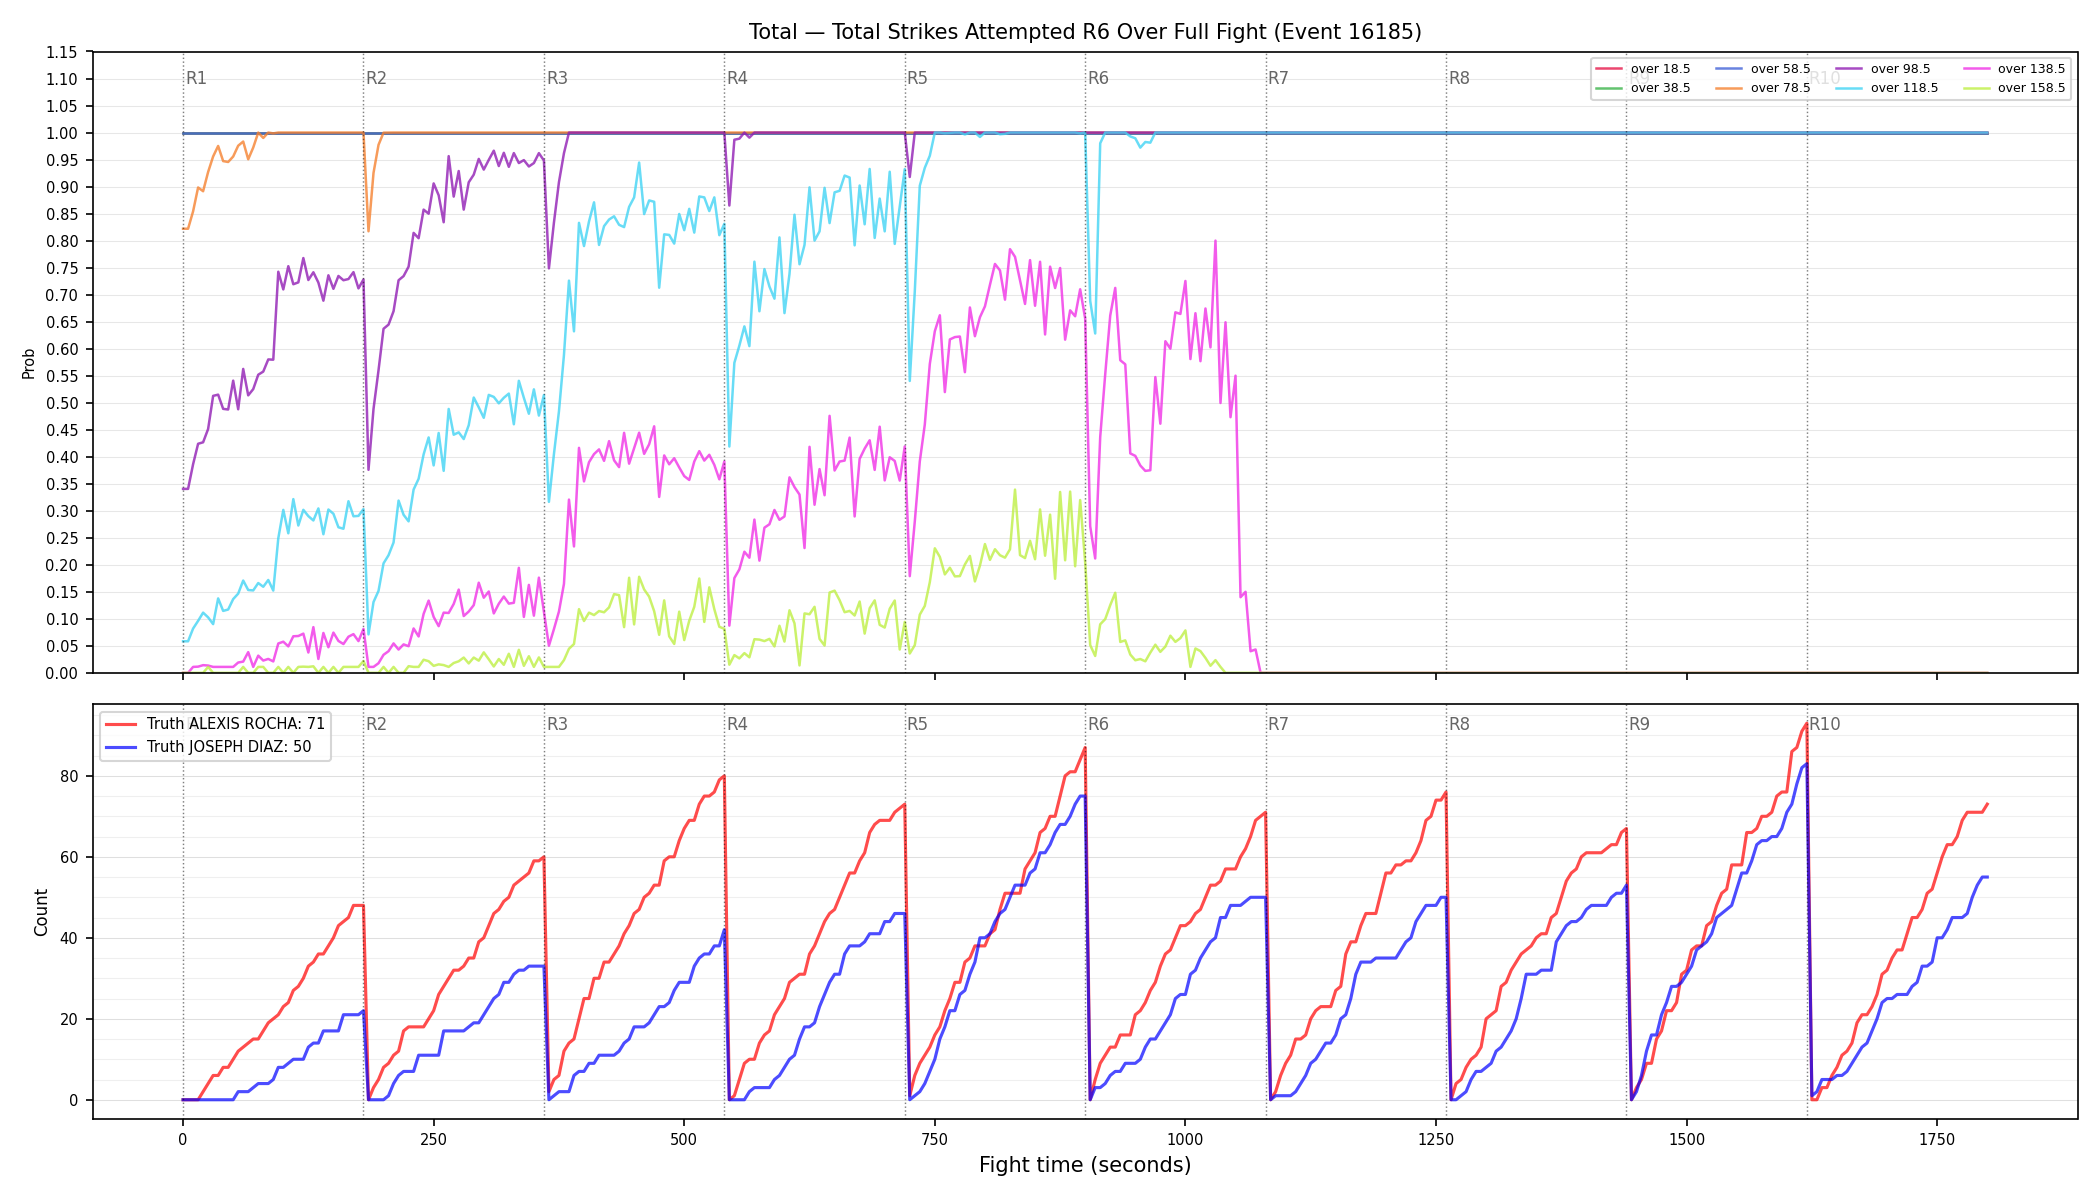2100x1200 pixels.
Task: Click the 1250 tick on the time axis
Action: point(1436,1139)
